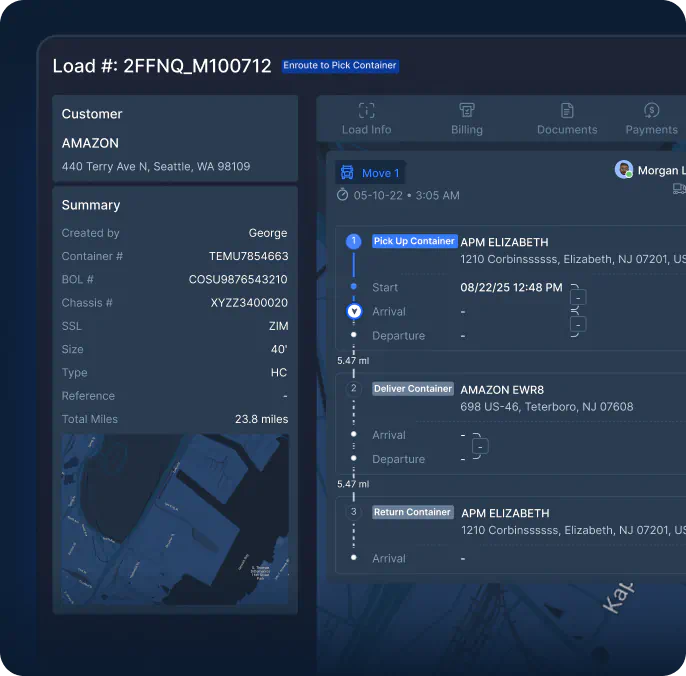Screen dimensions: 686x676
Task: Click the Load # 2FFNQ_M100712 heading
Action: click(x=162, y=66)
